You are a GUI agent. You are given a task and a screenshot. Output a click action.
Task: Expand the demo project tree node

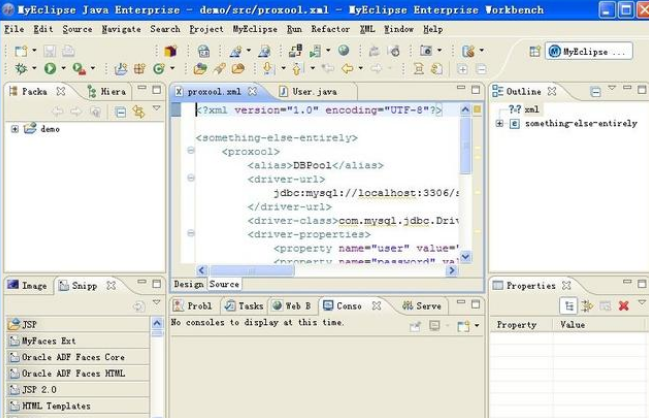15,129
